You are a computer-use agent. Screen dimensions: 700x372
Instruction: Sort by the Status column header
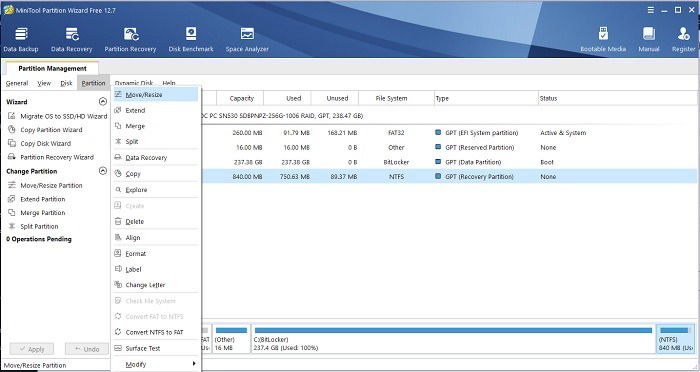point(618,98)
